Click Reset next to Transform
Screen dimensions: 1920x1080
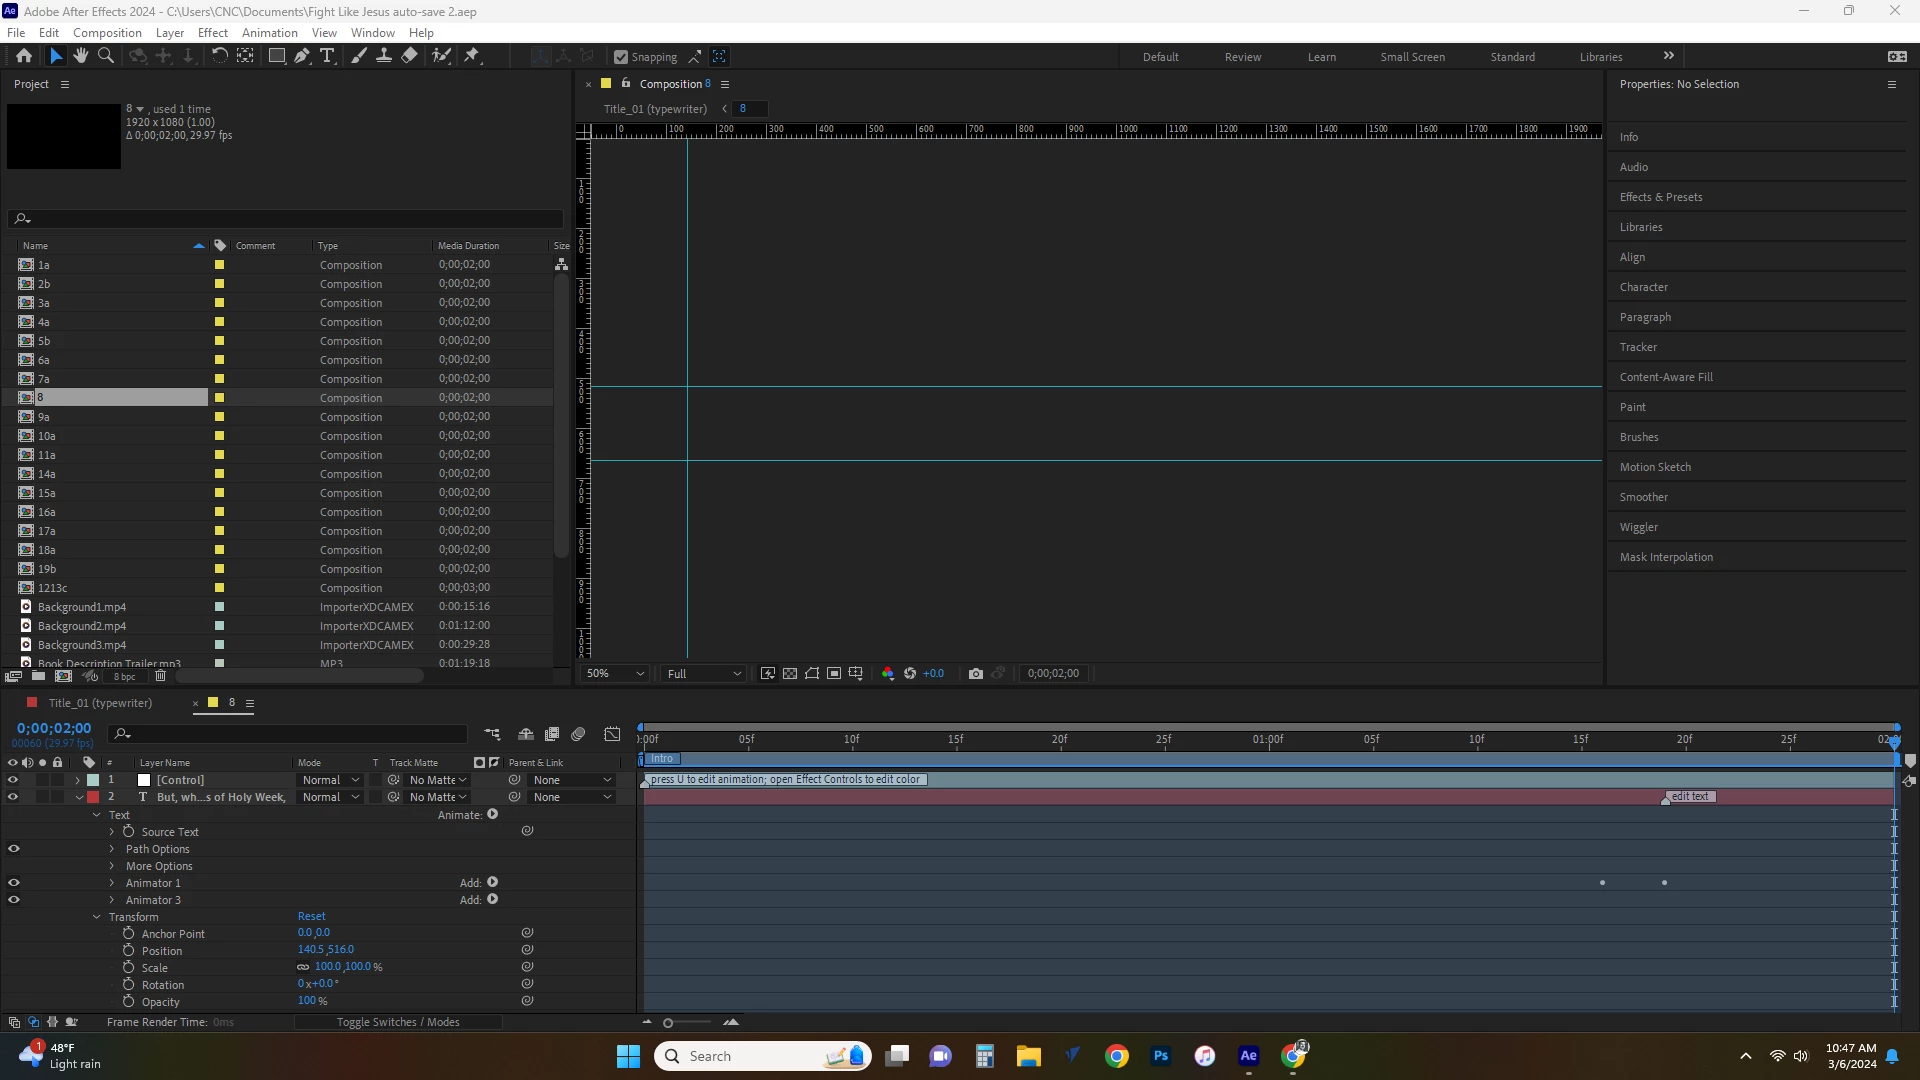coord(311,916)
